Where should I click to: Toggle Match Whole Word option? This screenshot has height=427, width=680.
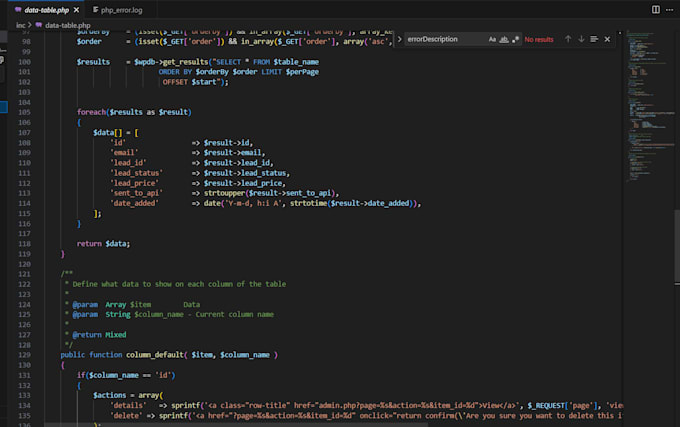pos(503,39)
